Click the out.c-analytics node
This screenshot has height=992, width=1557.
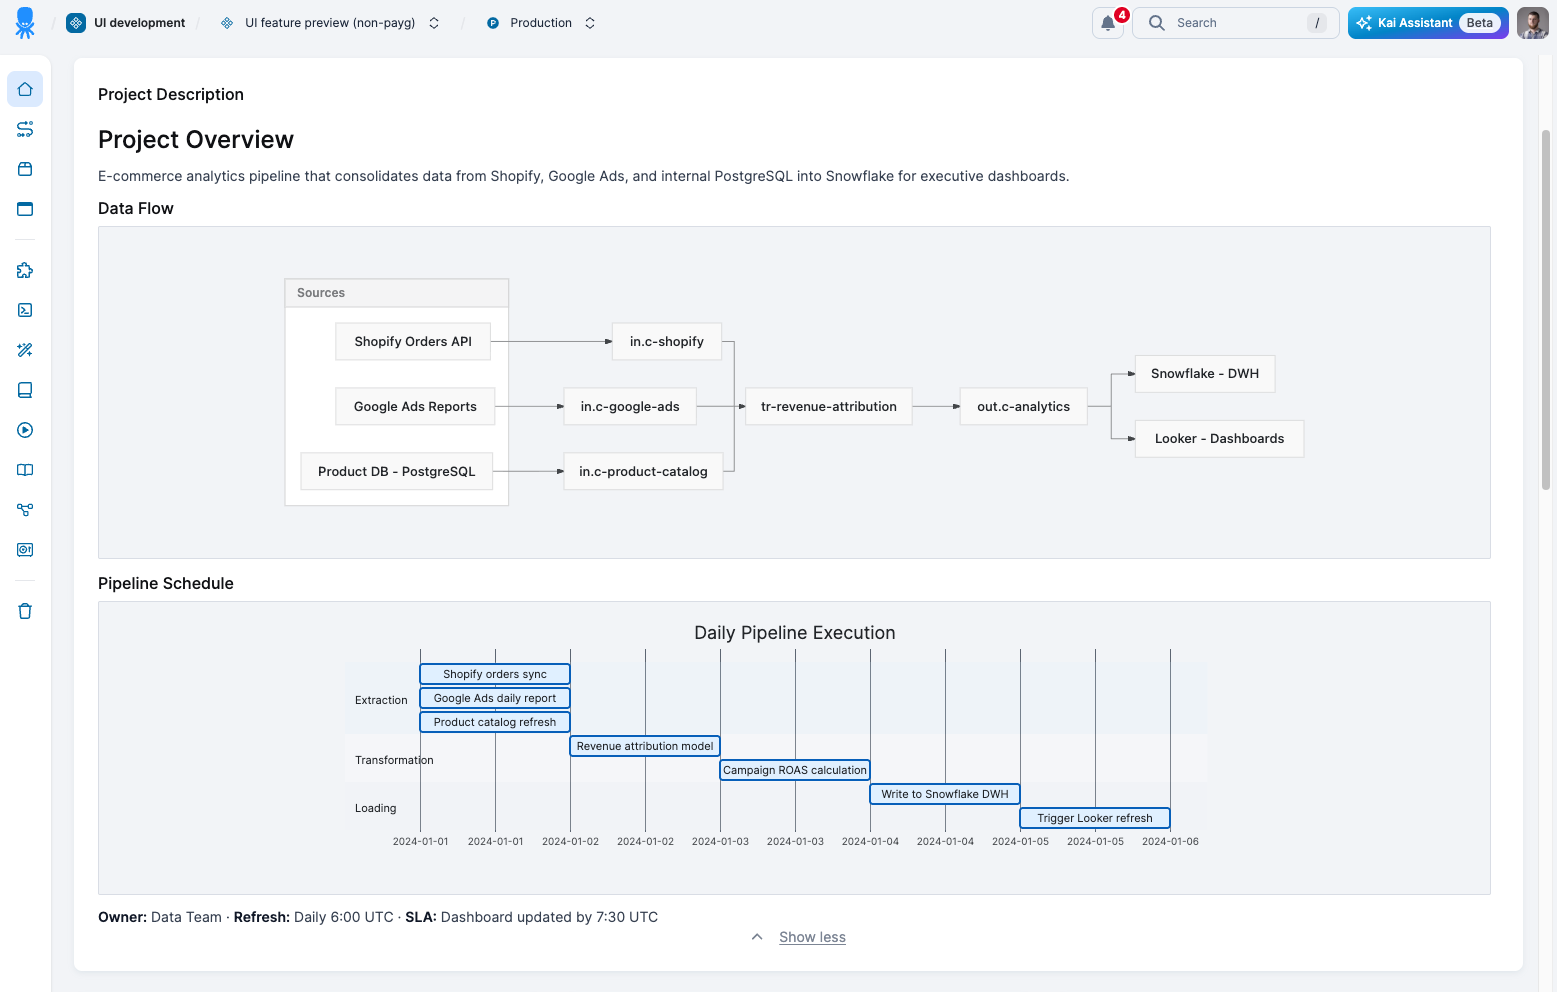[1024, 406]
